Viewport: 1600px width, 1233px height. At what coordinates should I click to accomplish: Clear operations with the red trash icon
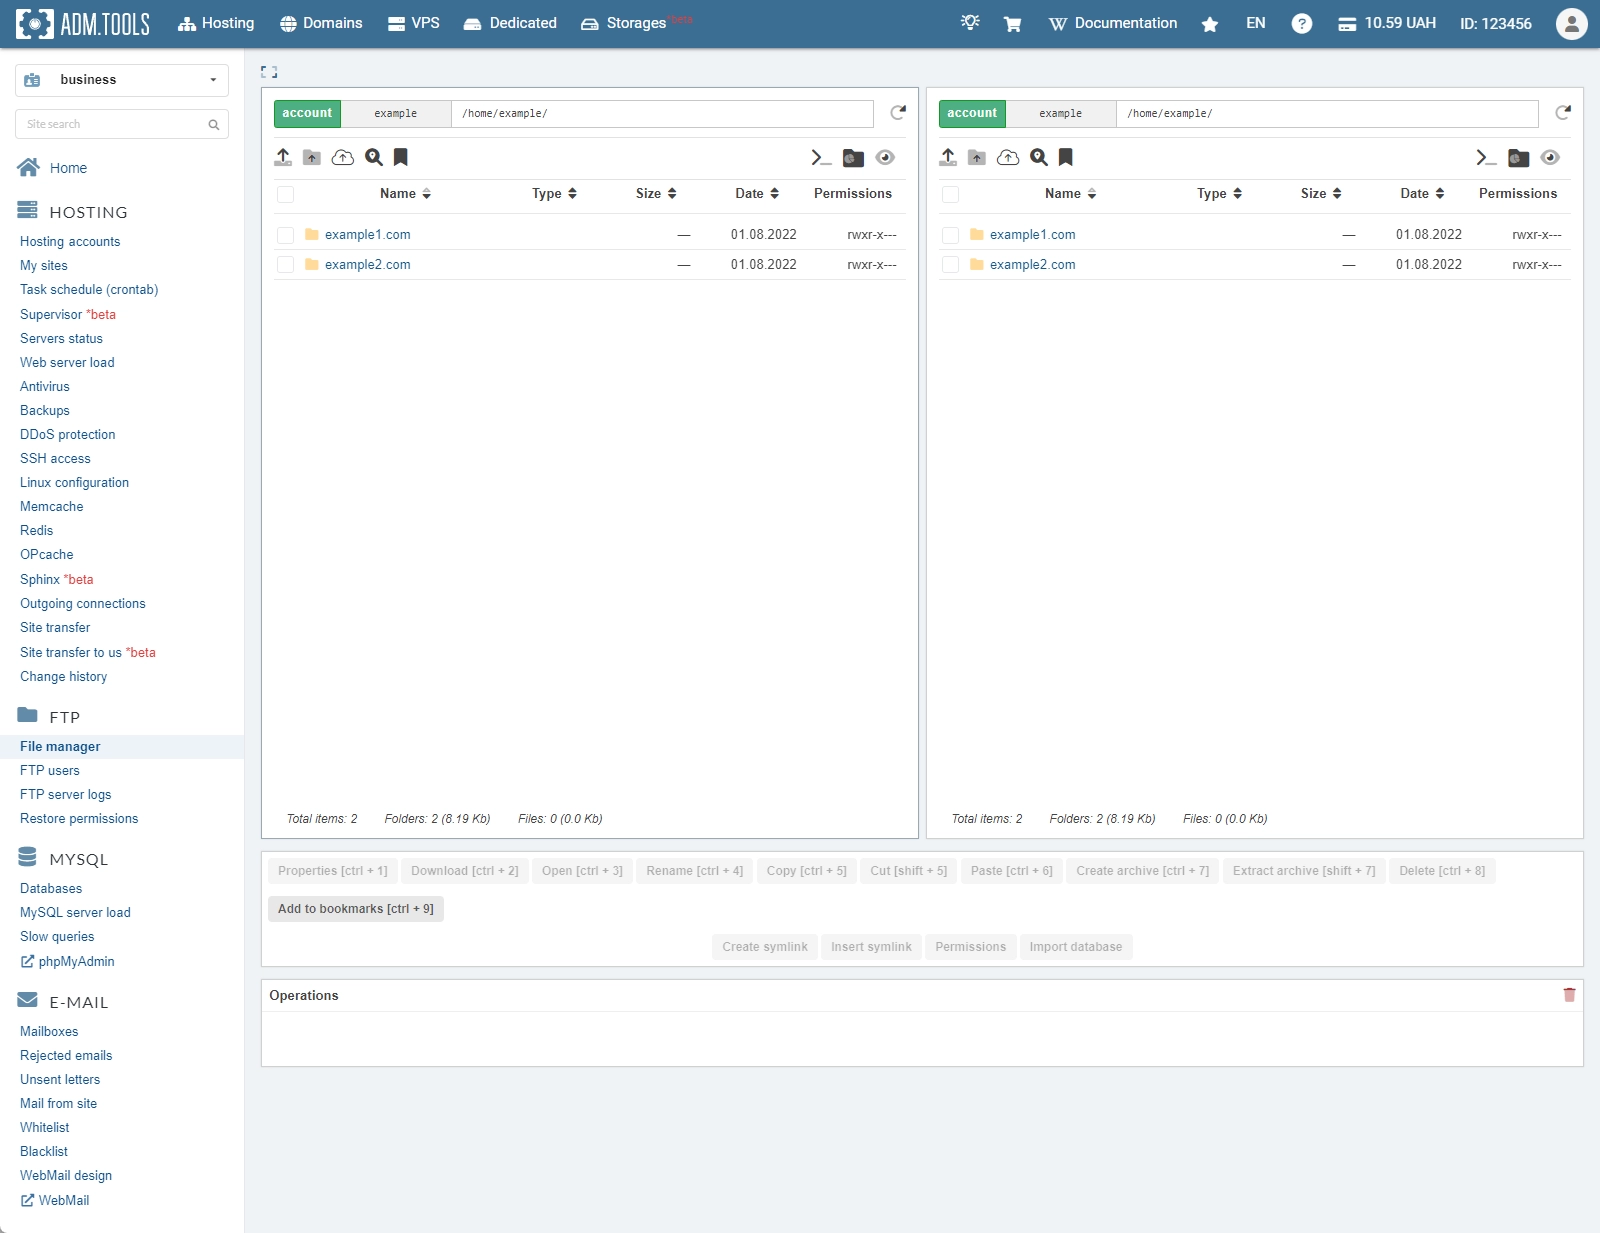coord(1569,995)
